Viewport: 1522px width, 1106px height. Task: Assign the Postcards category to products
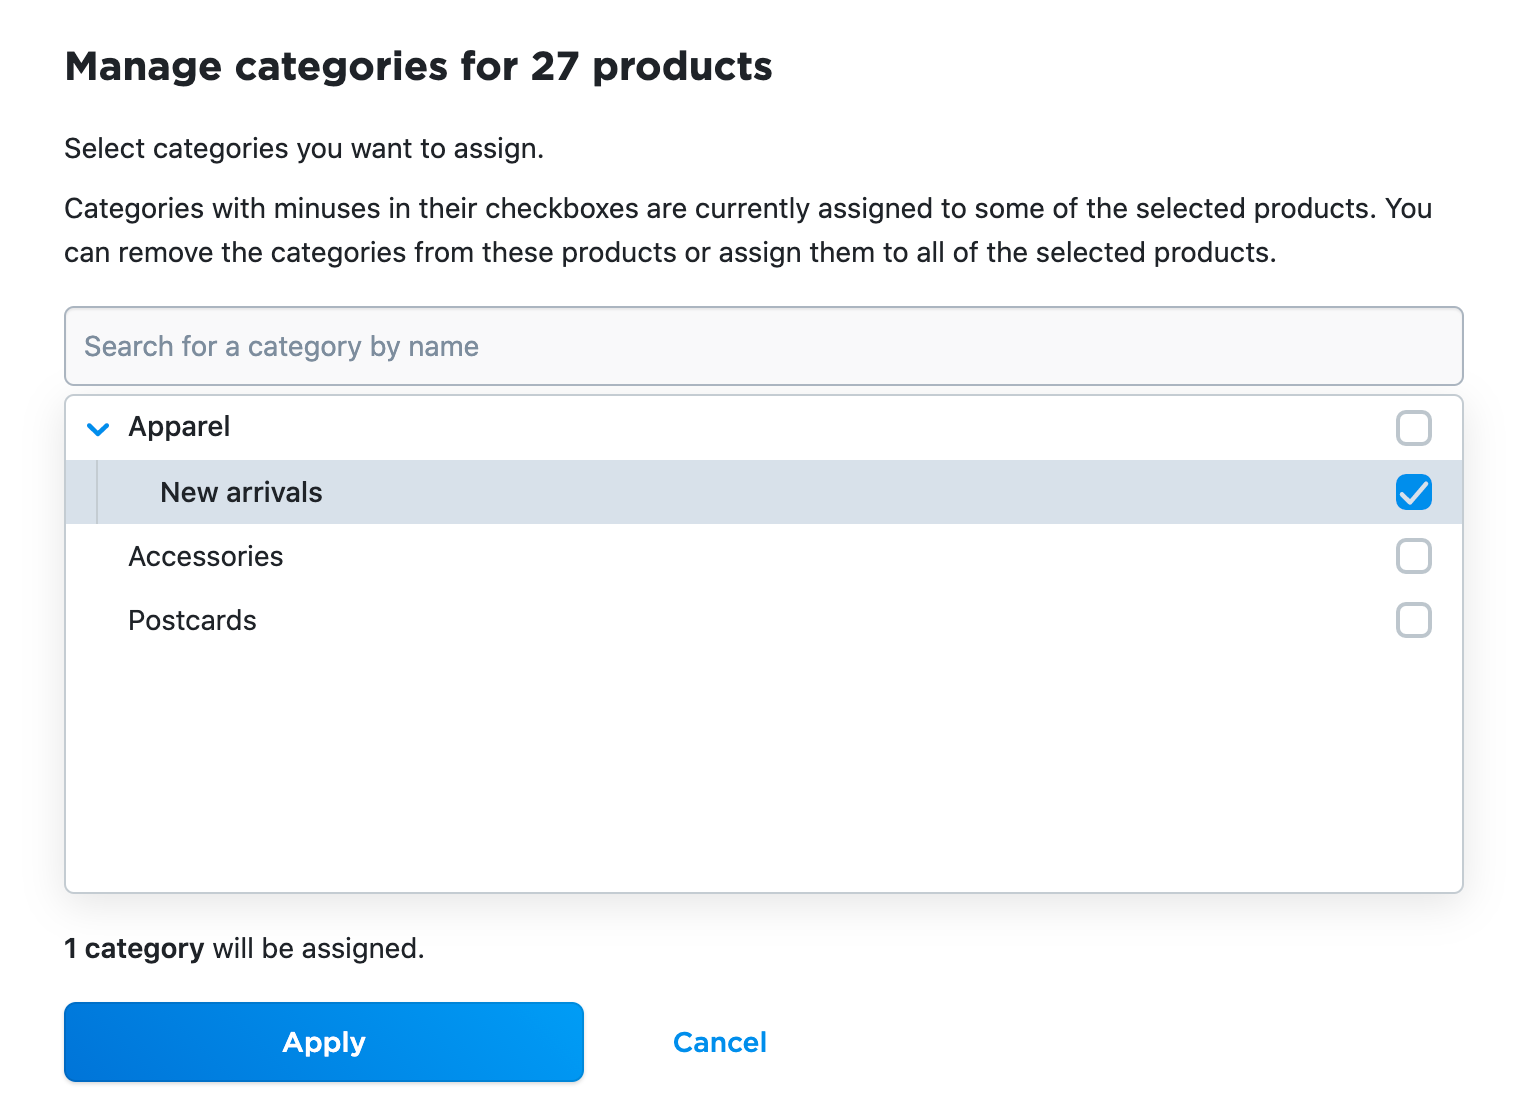tap(1413, 620)
